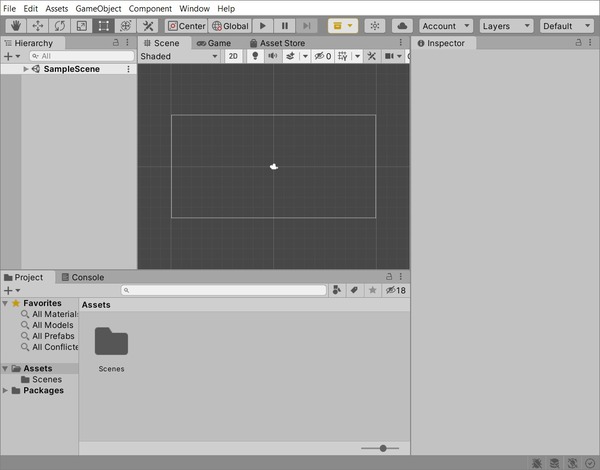Open the Collab cloud icon
This screenshot has width=600, height=470.
pos(402,26)
